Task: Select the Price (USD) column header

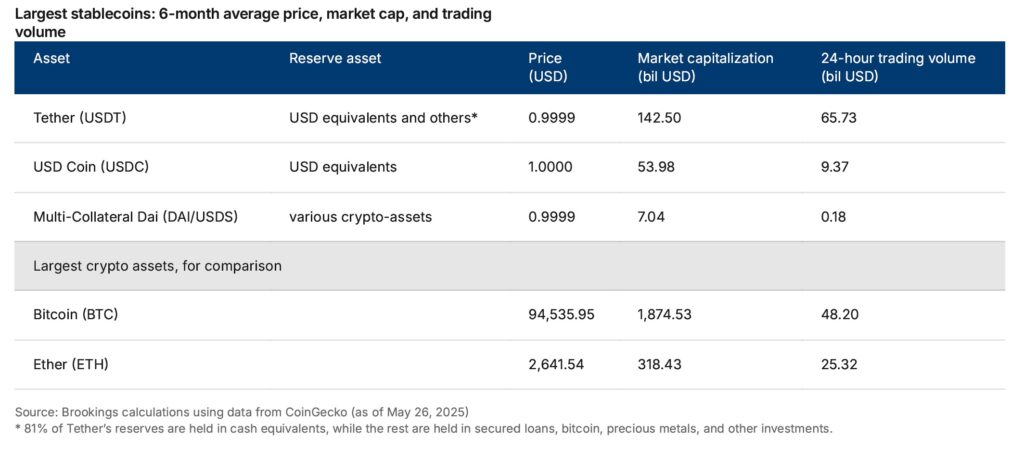Action: point(546,67)
